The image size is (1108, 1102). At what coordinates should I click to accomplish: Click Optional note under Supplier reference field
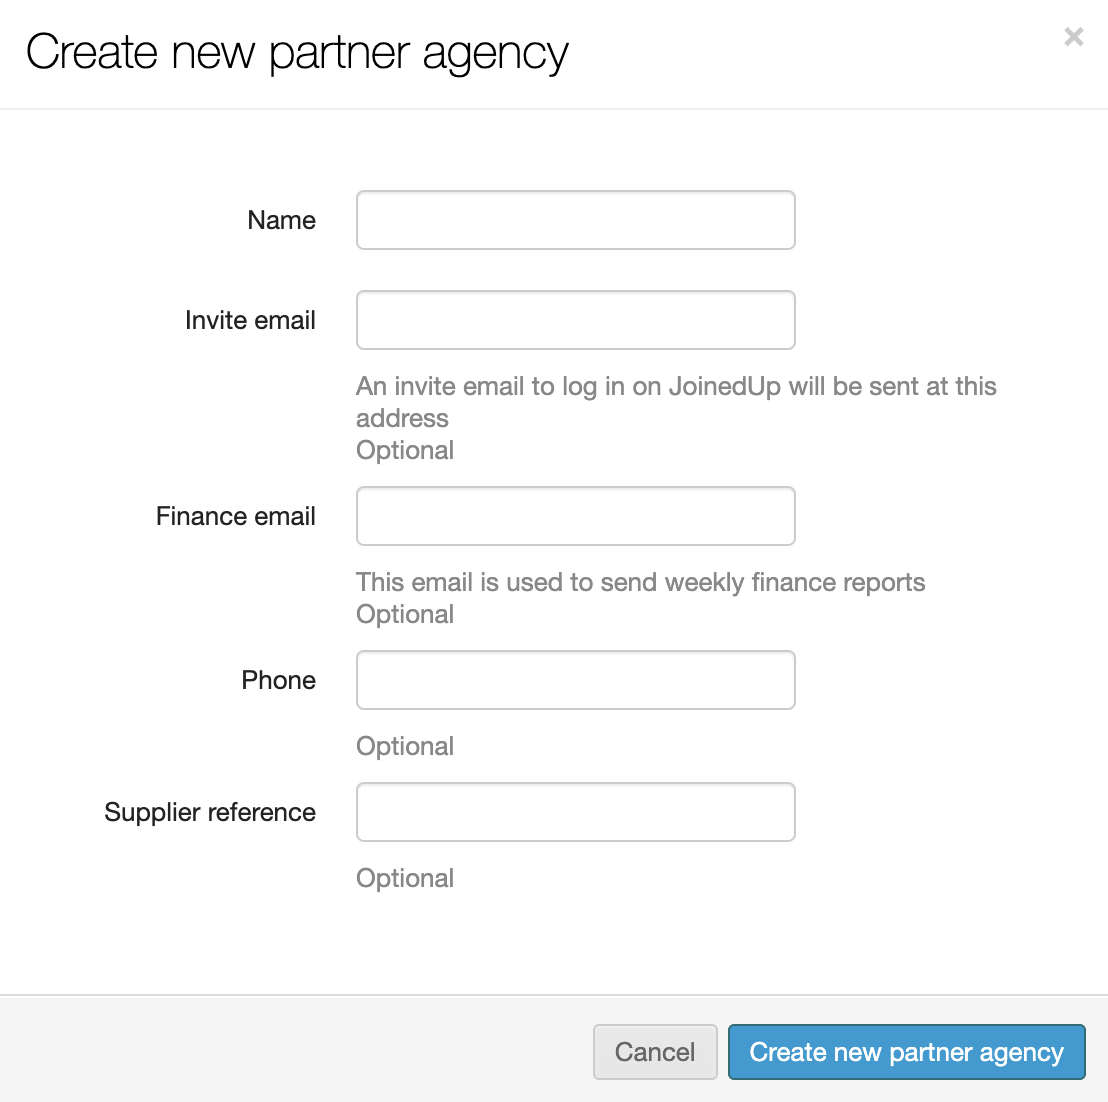(x=405, y=878)
